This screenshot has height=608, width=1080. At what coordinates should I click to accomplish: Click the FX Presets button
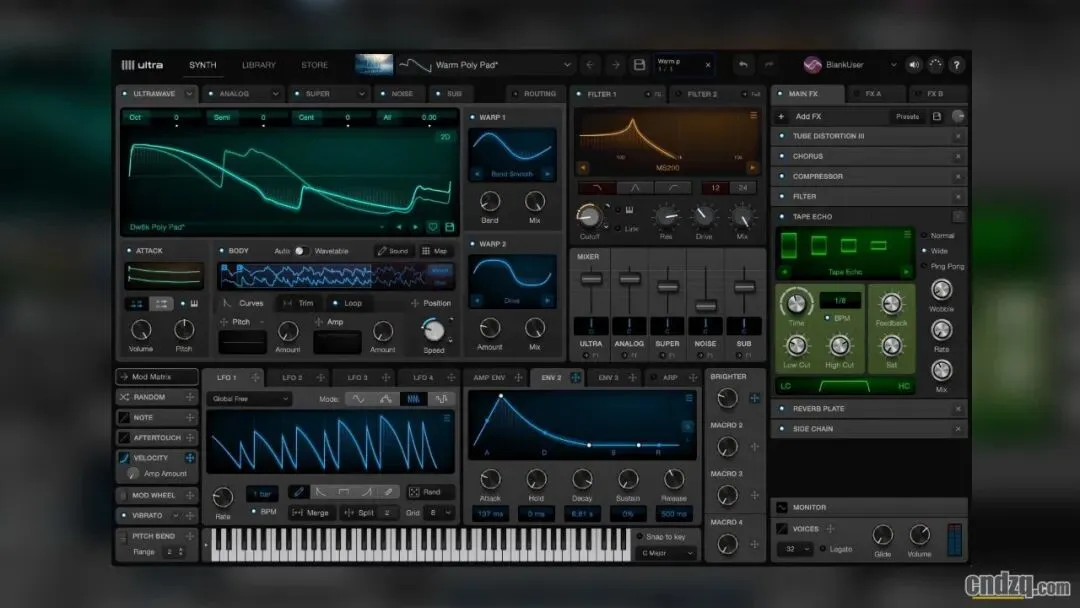(907, 116)
